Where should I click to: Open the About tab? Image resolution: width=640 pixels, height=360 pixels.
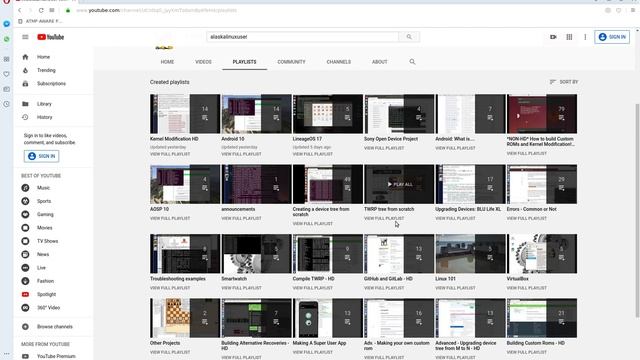tap(380, 62)
